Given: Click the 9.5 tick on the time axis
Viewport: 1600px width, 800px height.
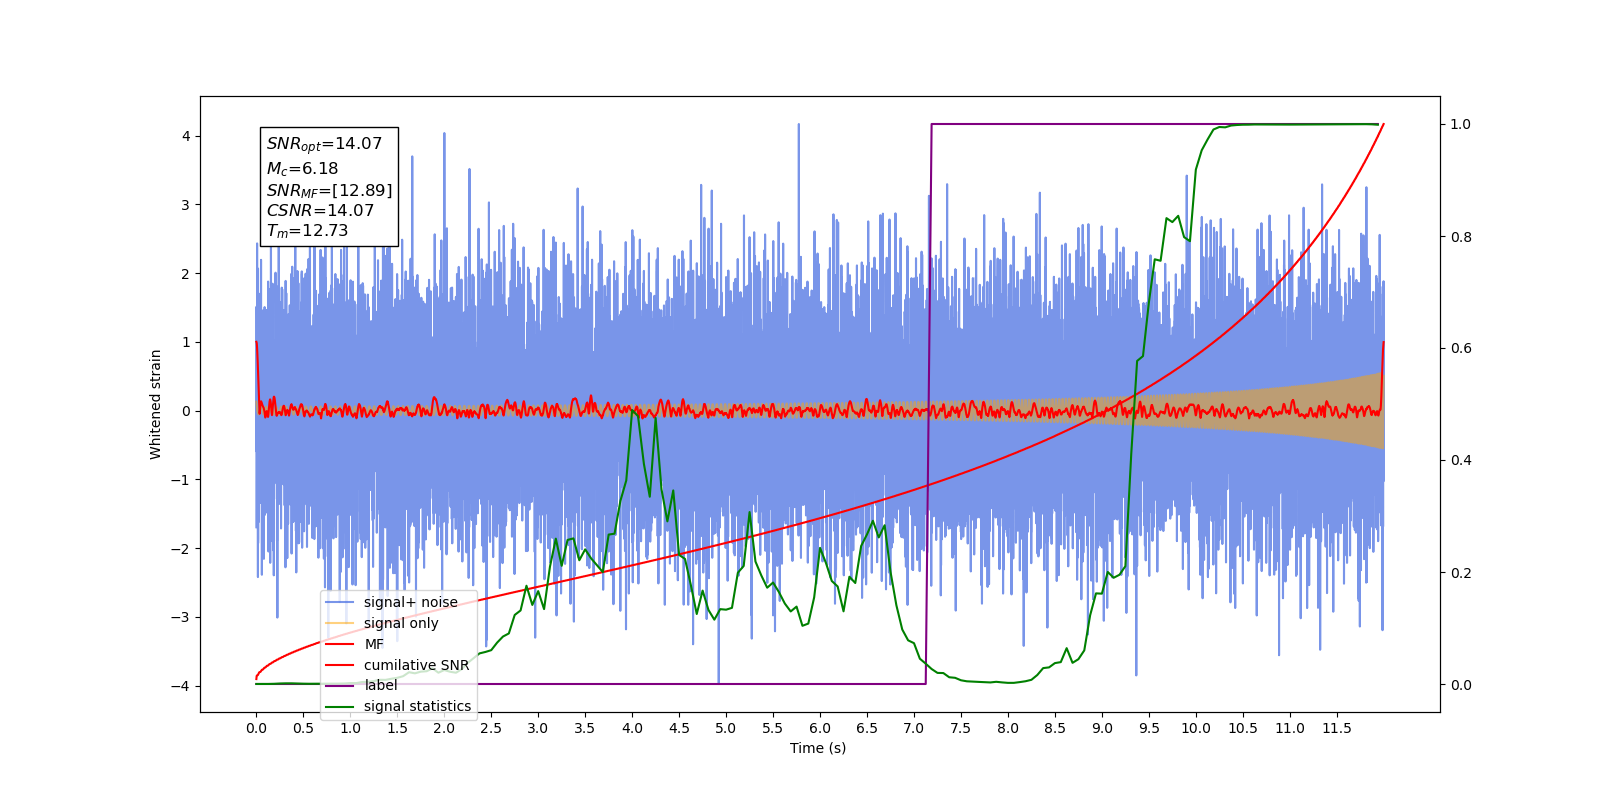Looking at the screenshot, I should (x=1149, y=728).
